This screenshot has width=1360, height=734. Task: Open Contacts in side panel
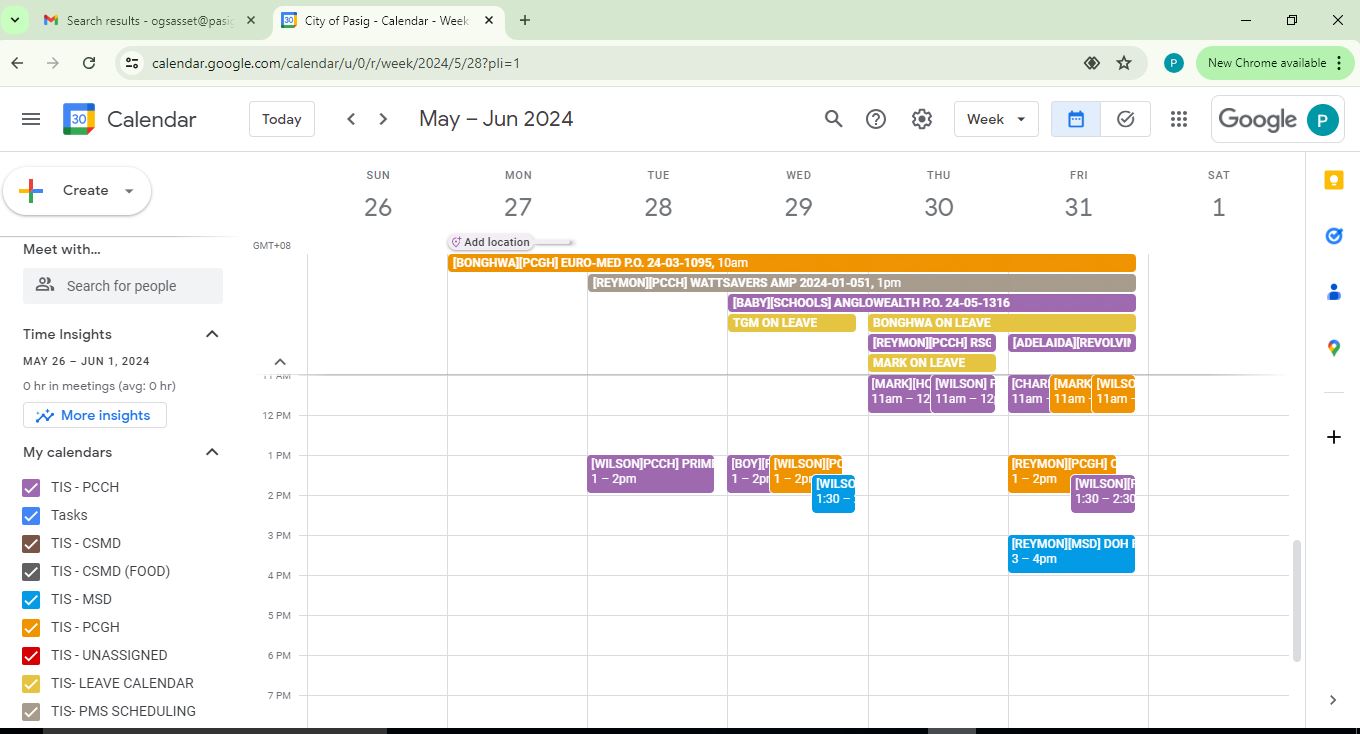pyautogui.click(x=1333, y=292)
